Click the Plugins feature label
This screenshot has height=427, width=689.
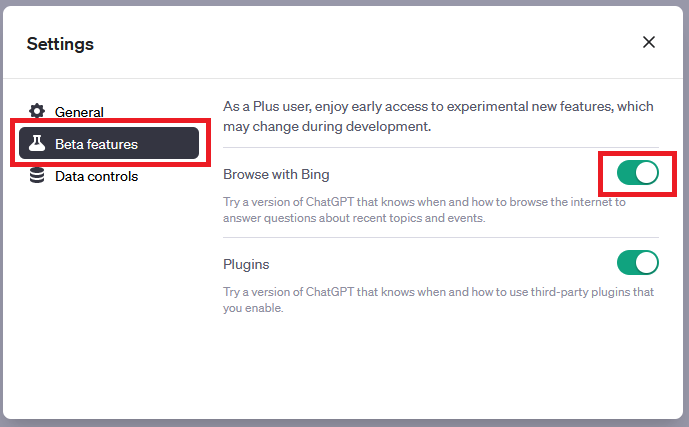[246, 264]
